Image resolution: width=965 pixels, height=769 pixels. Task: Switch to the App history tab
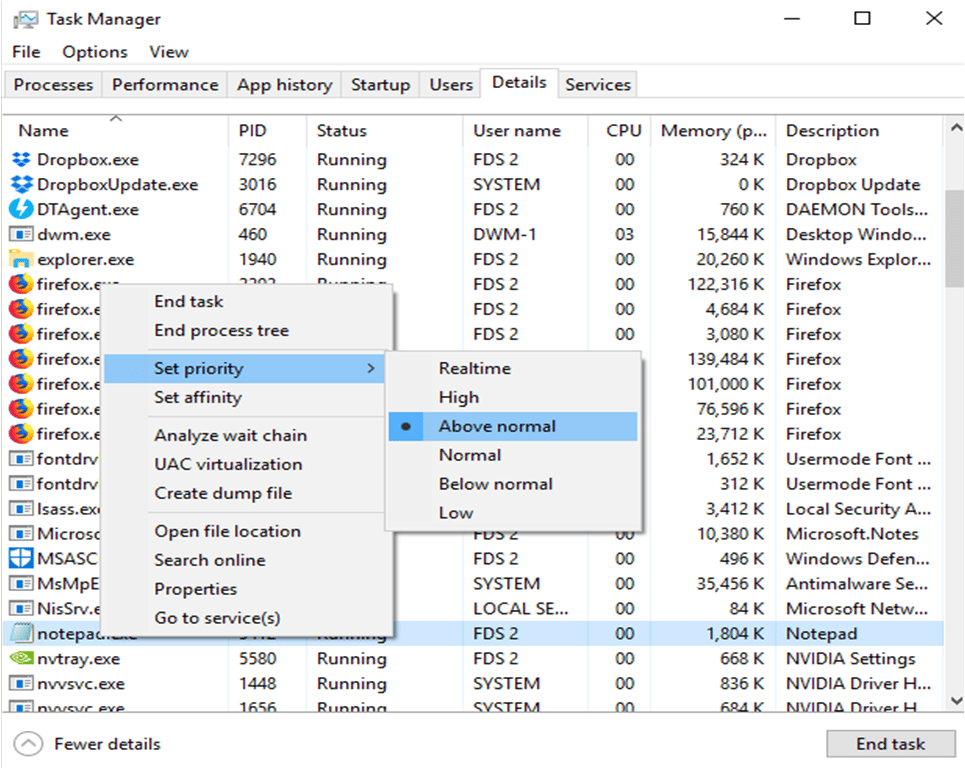pos(284,85)
